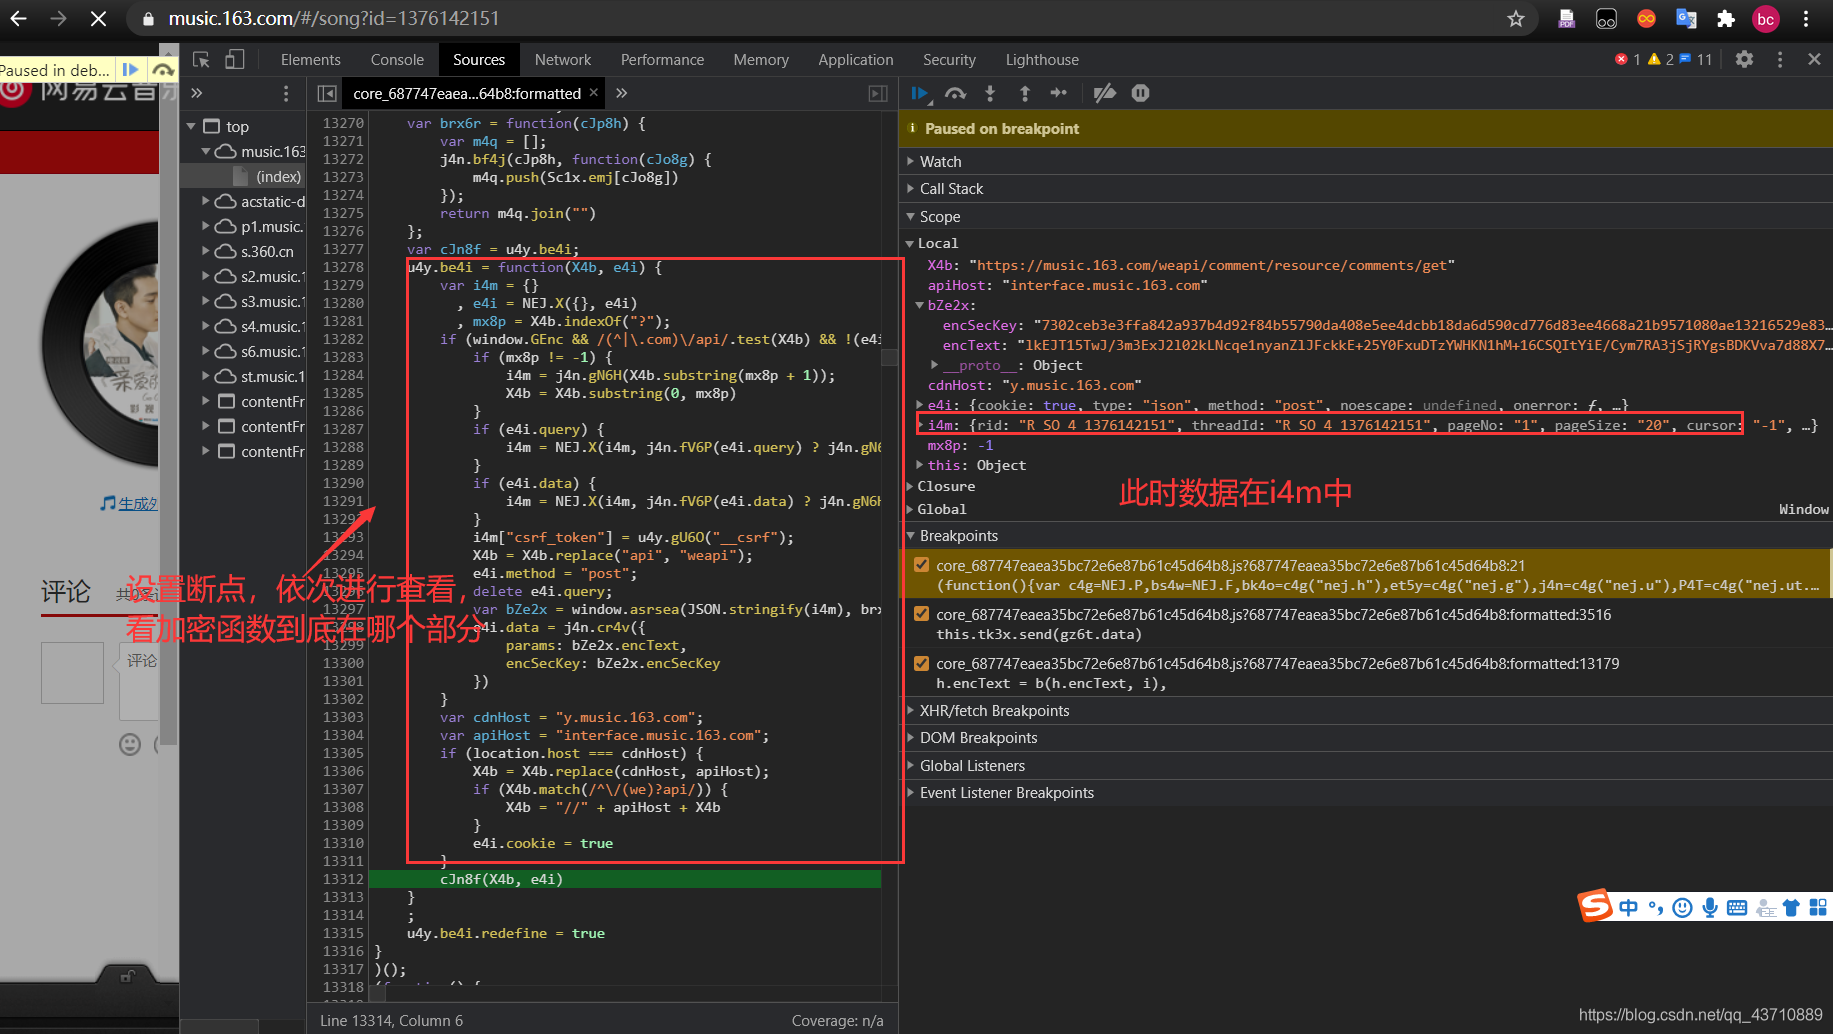
Task: Switch to the Console tab
Action: (x=397, y=60)
